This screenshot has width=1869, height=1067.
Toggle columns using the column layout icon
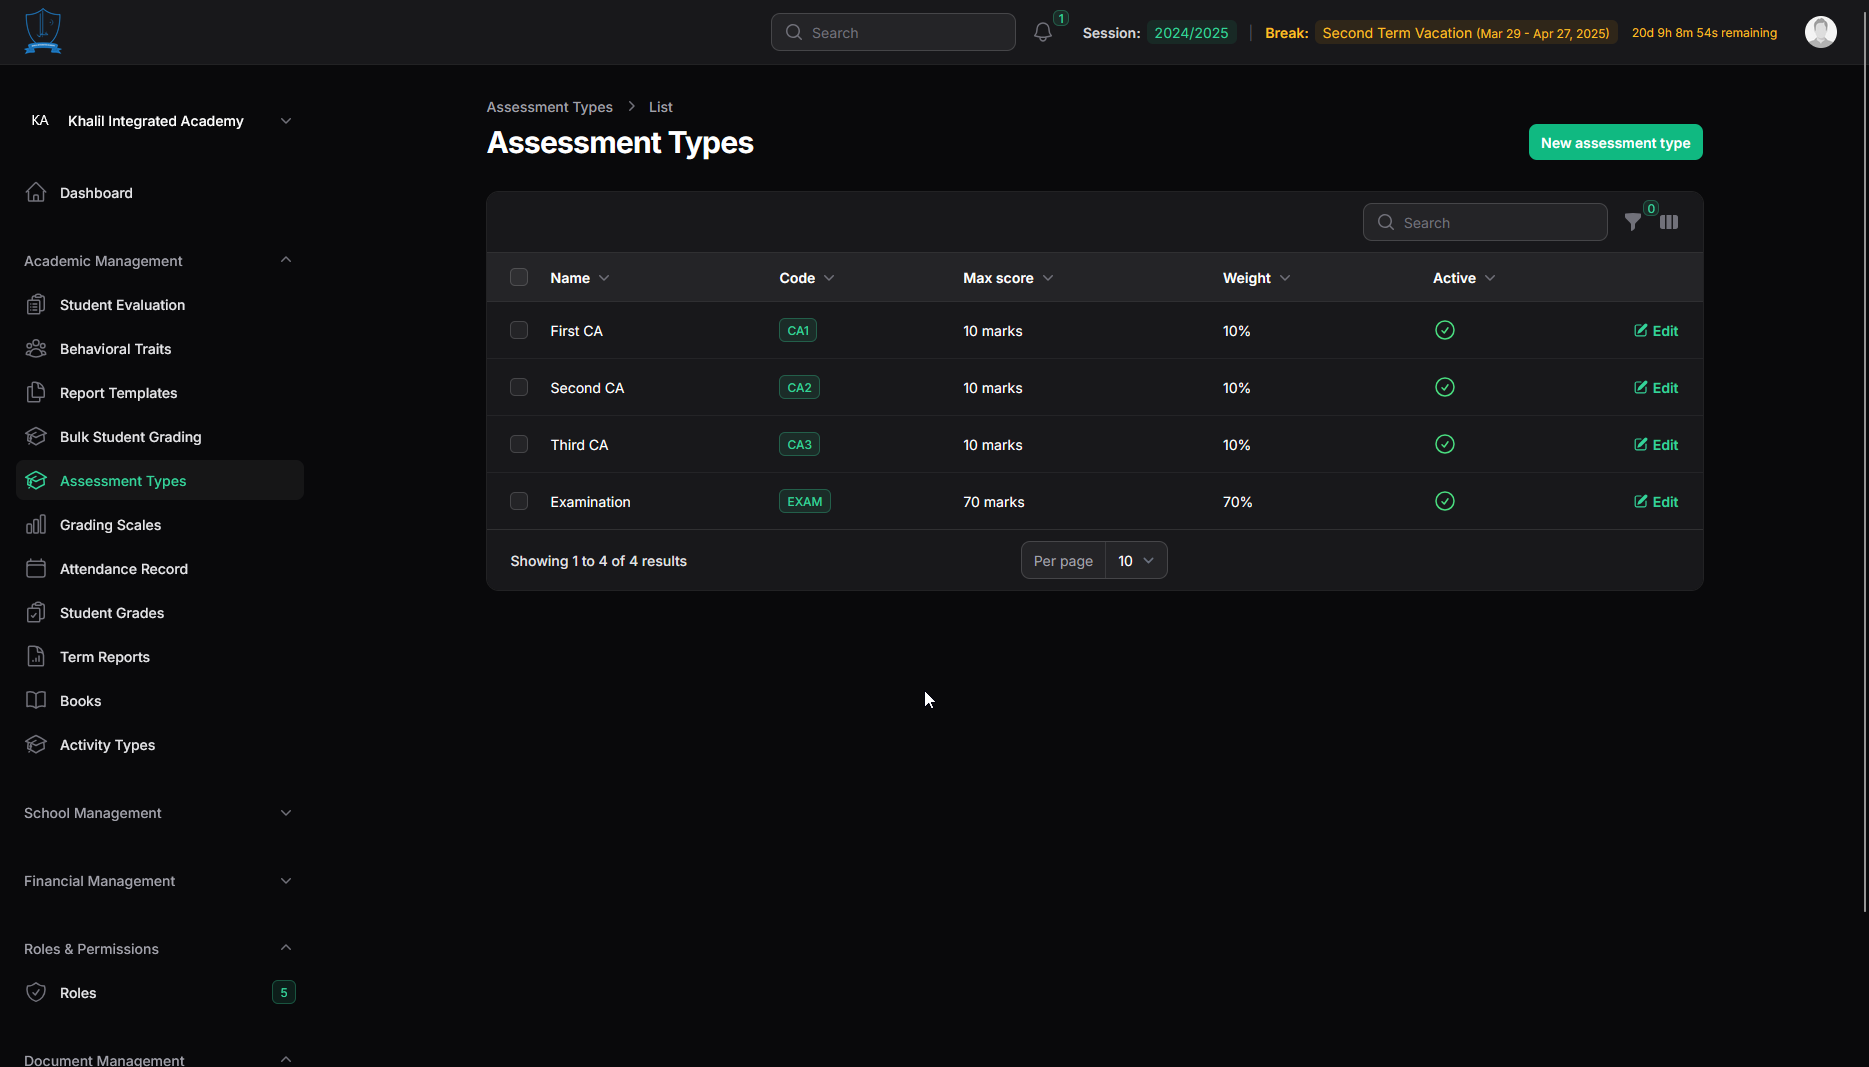pos(1669,222)
